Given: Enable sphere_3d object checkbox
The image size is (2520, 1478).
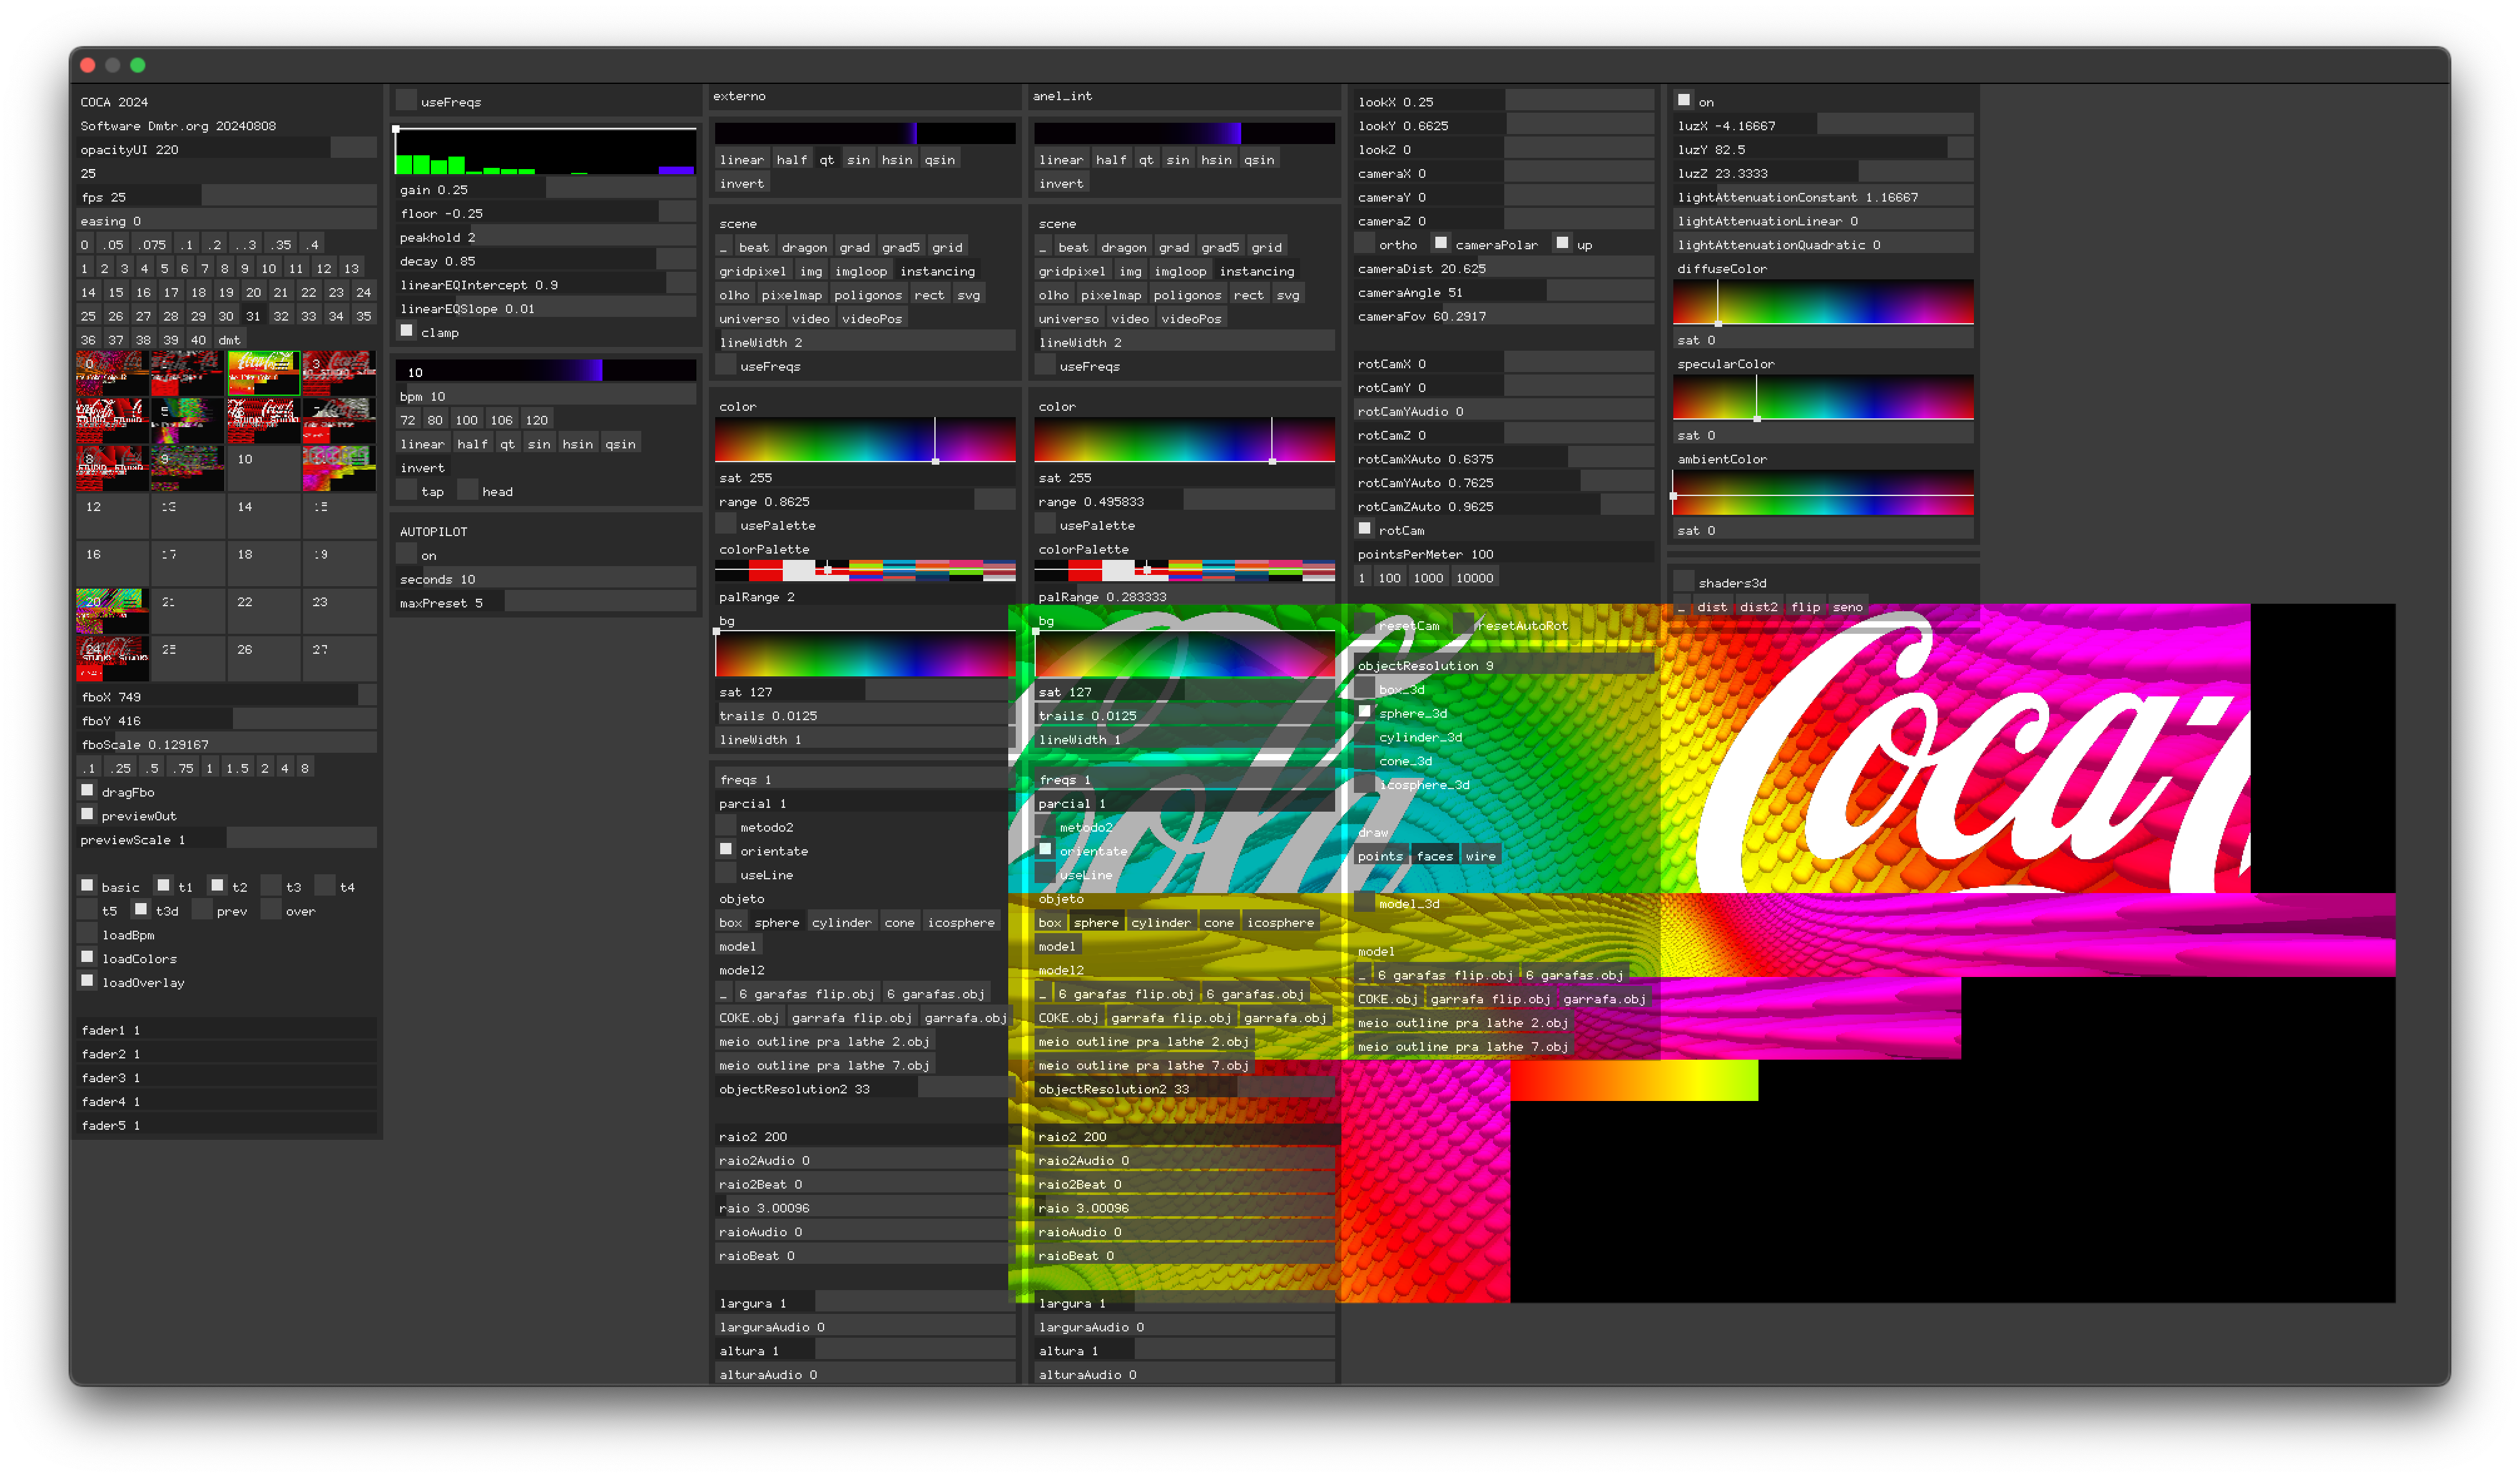Looking at the screenshot, I should tap(1365, 712).
